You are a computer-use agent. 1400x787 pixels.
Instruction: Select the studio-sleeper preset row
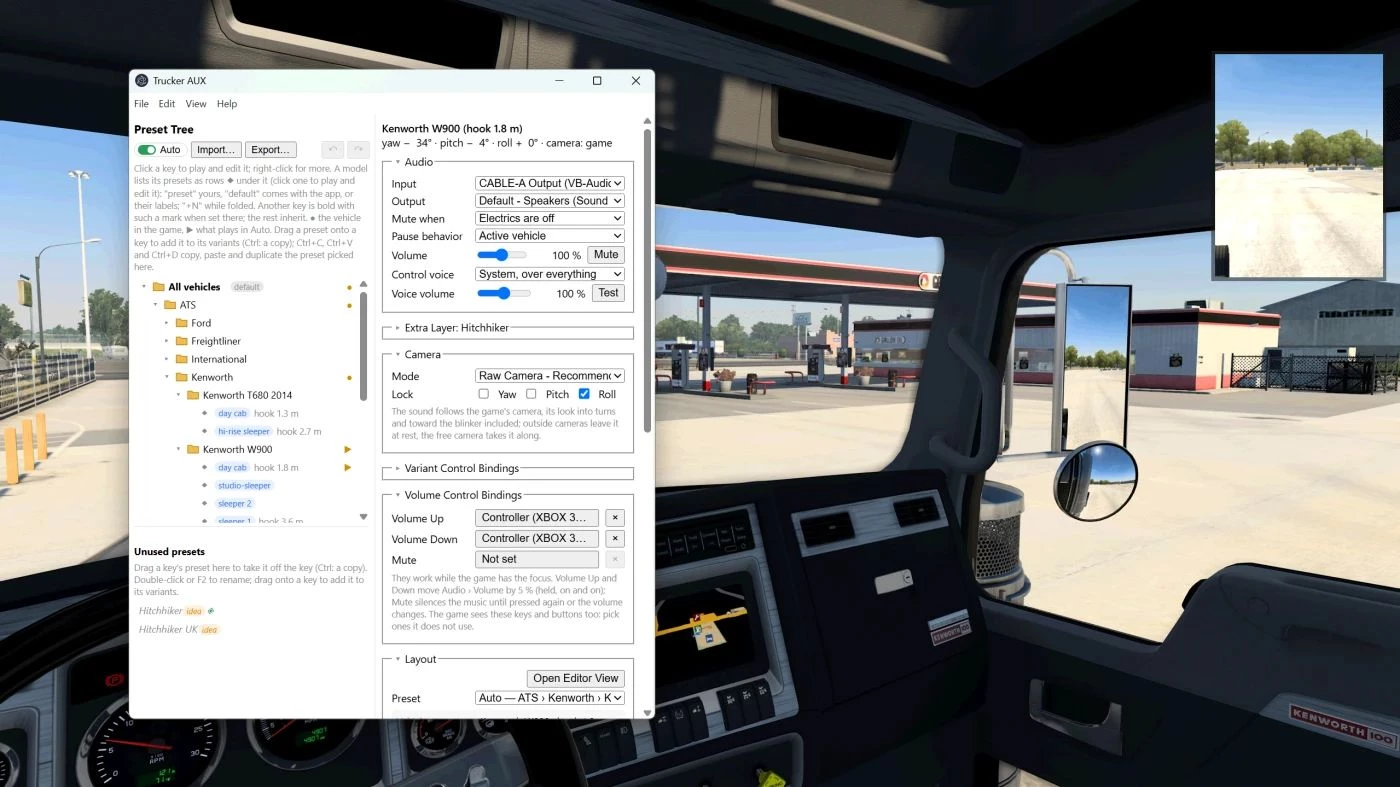244,485
